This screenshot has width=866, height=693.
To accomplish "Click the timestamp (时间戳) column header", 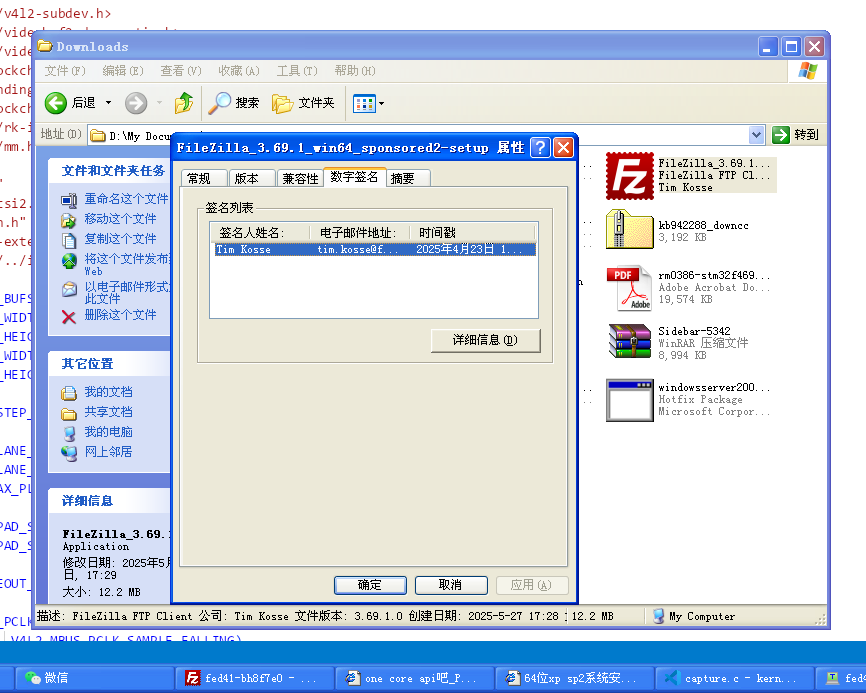I will click(x=473, y=232).
